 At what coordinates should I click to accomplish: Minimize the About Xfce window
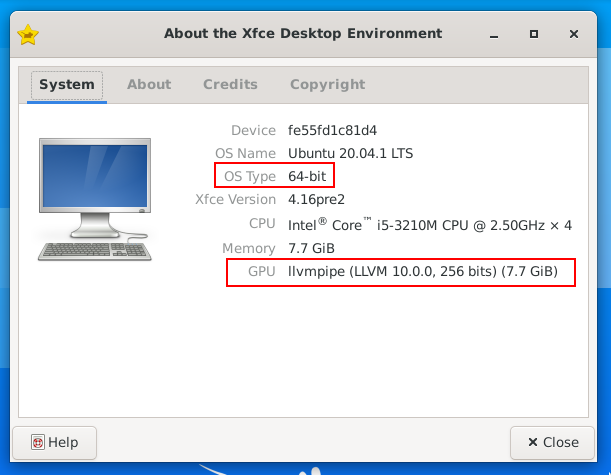pyautogui.click(x=494, y=35)
